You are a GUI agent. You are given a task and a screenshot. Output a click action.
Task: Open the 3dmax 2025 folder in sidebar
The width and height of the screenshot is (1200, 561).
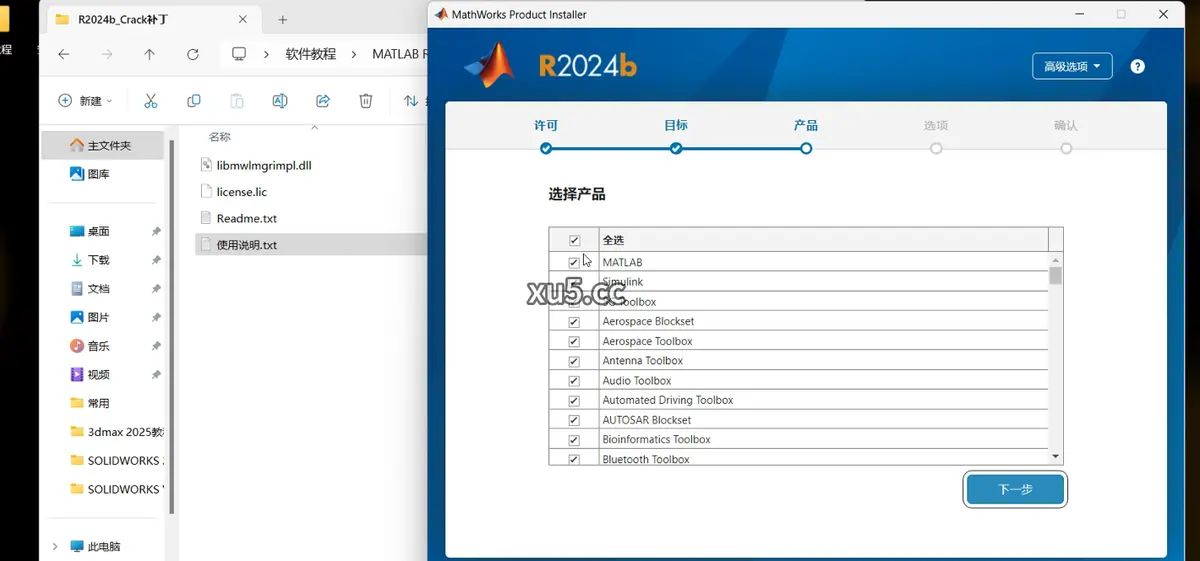coord(118,432)
